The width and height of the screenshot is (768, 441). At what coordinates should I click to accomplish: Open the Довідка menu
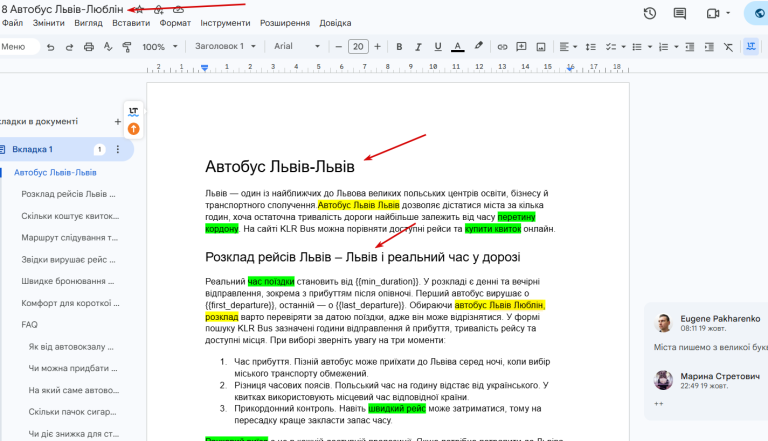335,23
